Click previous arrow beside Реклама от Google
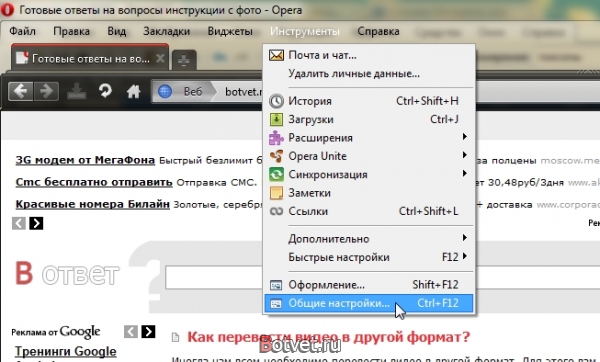The image size is (600, 362). tap(131, 331)
